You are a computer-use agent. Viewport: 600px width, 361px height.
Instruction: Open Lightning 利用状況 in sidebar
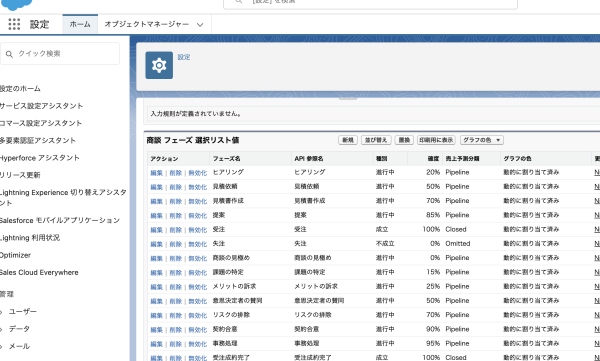(30, 238)
